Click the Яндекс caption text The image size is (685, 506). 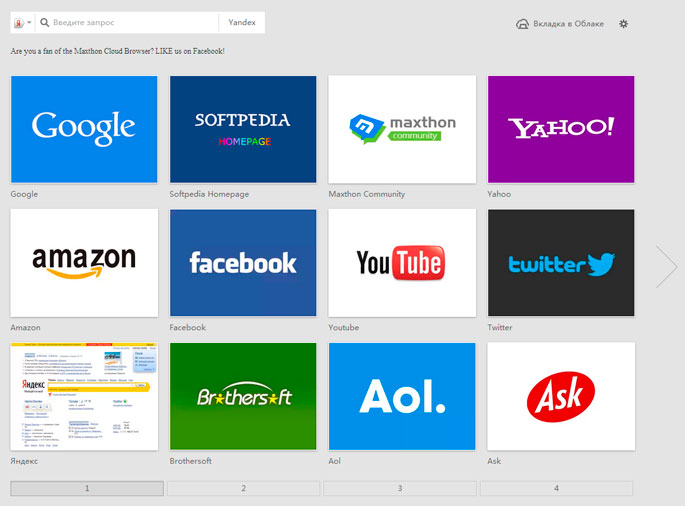[24, 461]
